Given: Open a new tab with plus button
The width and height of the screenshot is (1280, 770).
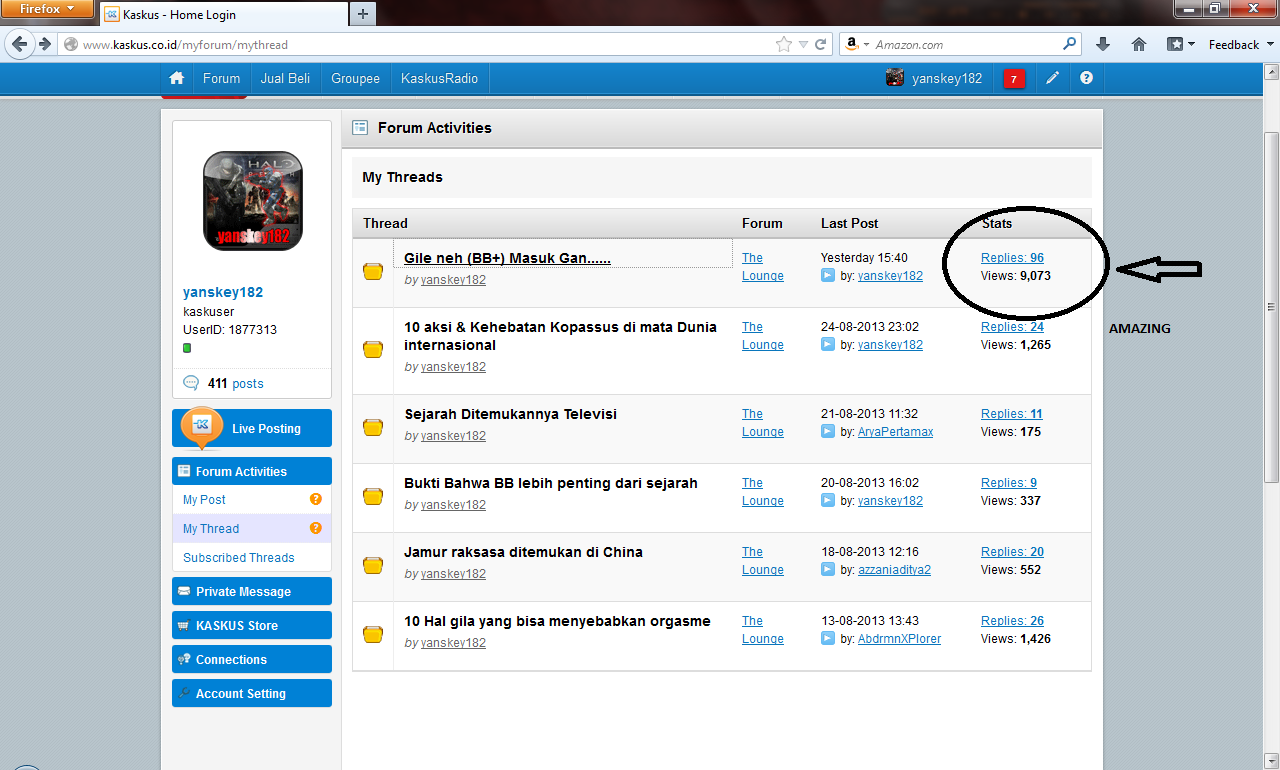Looking at the screenshot, I should pyautogui.click(x=363, y=14).
